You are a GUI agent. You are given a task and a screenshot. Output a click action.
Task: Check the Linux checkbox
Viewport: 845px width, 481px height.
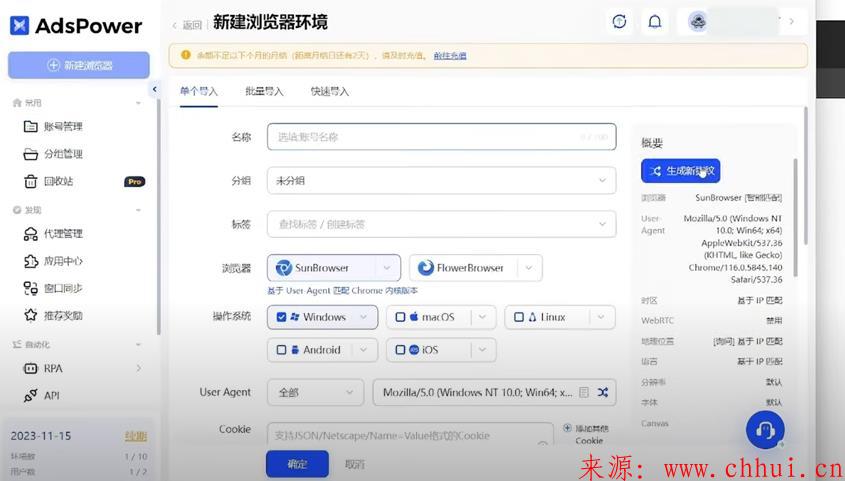click(x=519, y=317)
